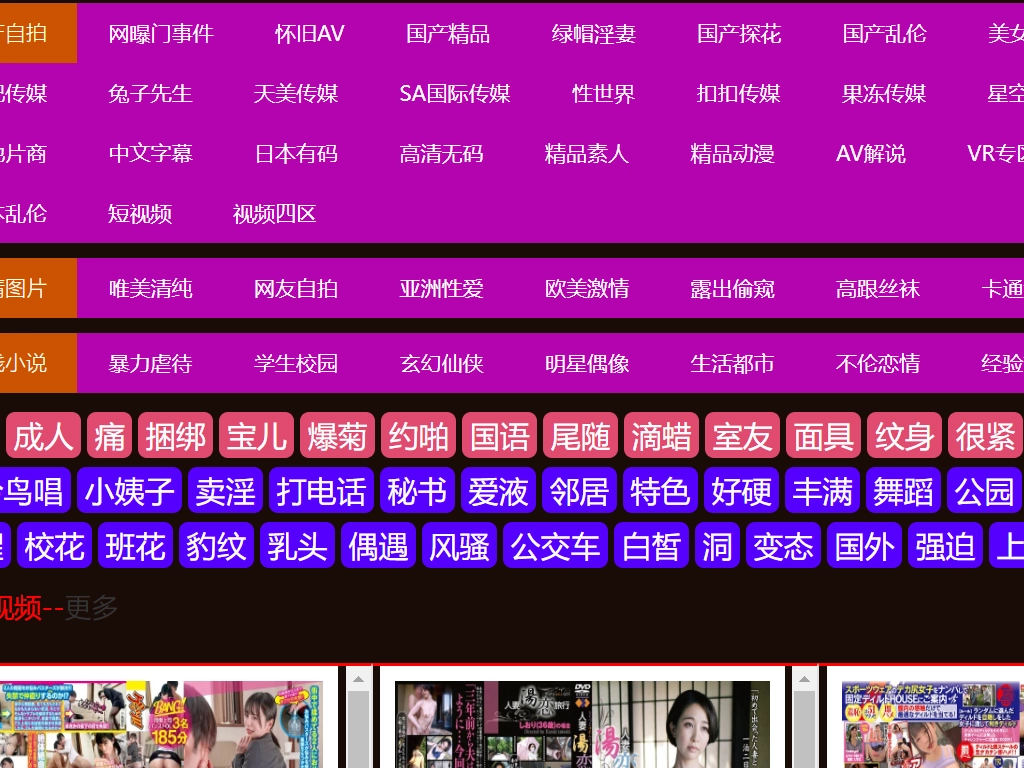Click the 纹身 tag button
The width and height of the screenshot is (1024, 768).
pos(904,436)
